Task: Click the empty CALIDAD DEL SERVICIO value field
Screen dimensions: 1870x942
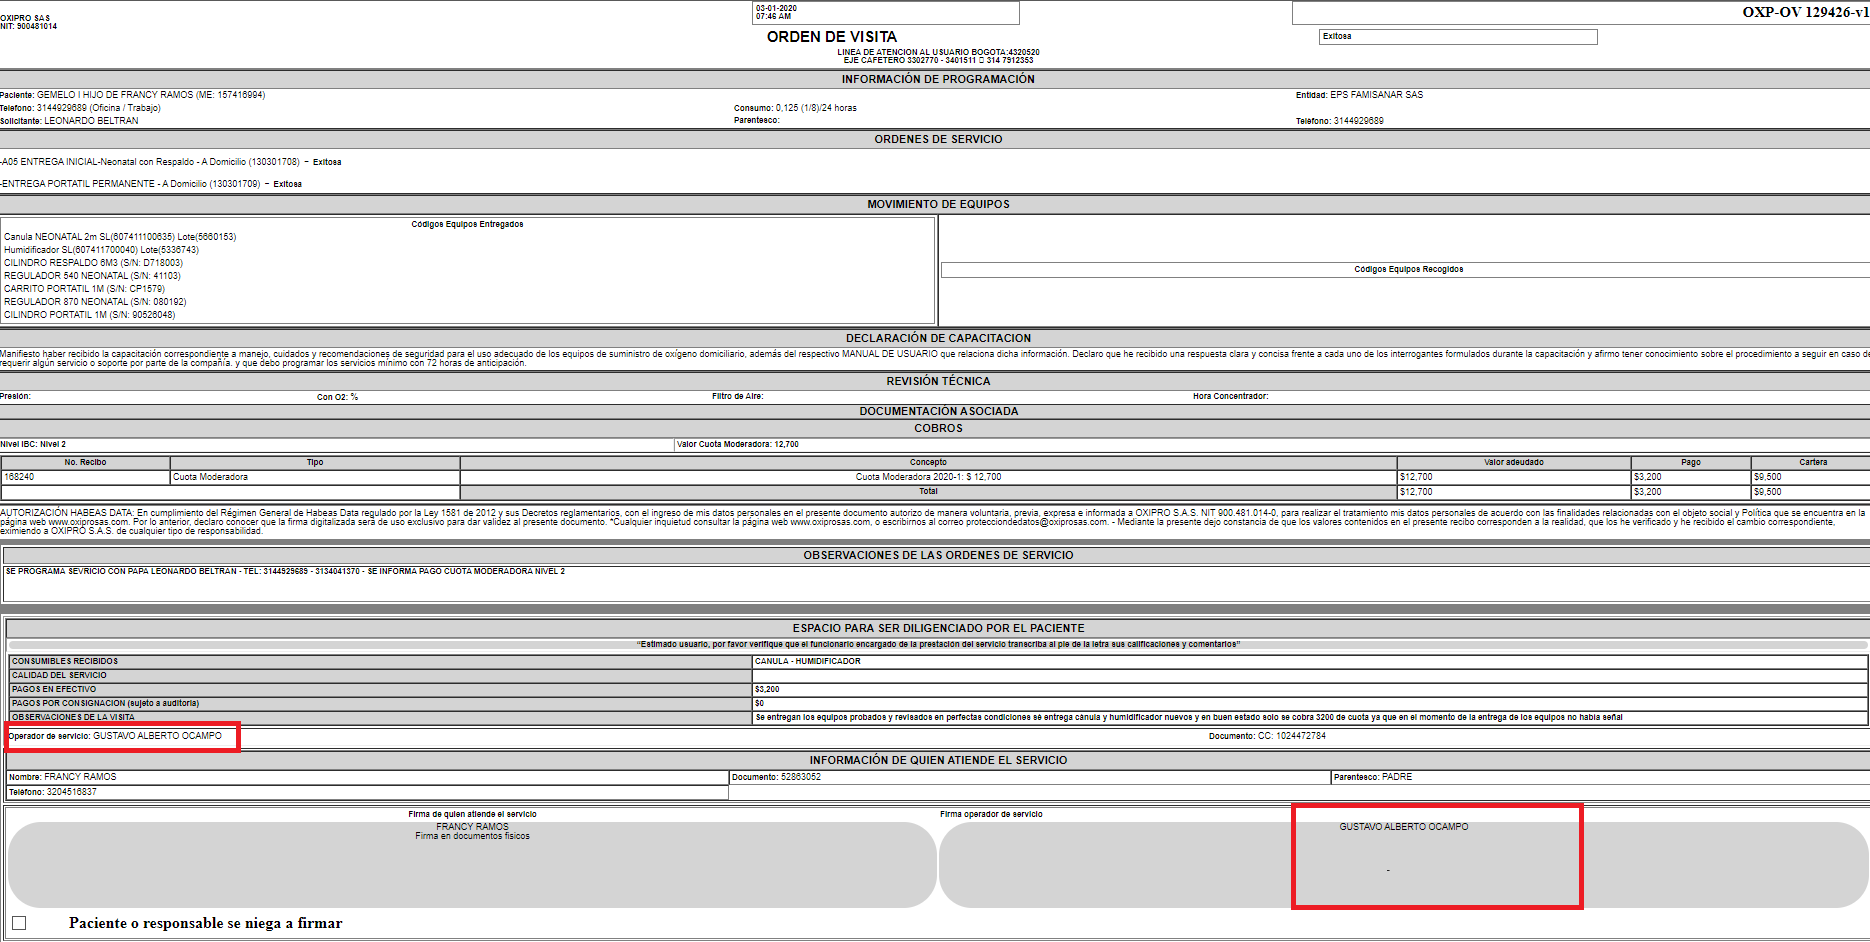Action: click(x=1309, y=676)
